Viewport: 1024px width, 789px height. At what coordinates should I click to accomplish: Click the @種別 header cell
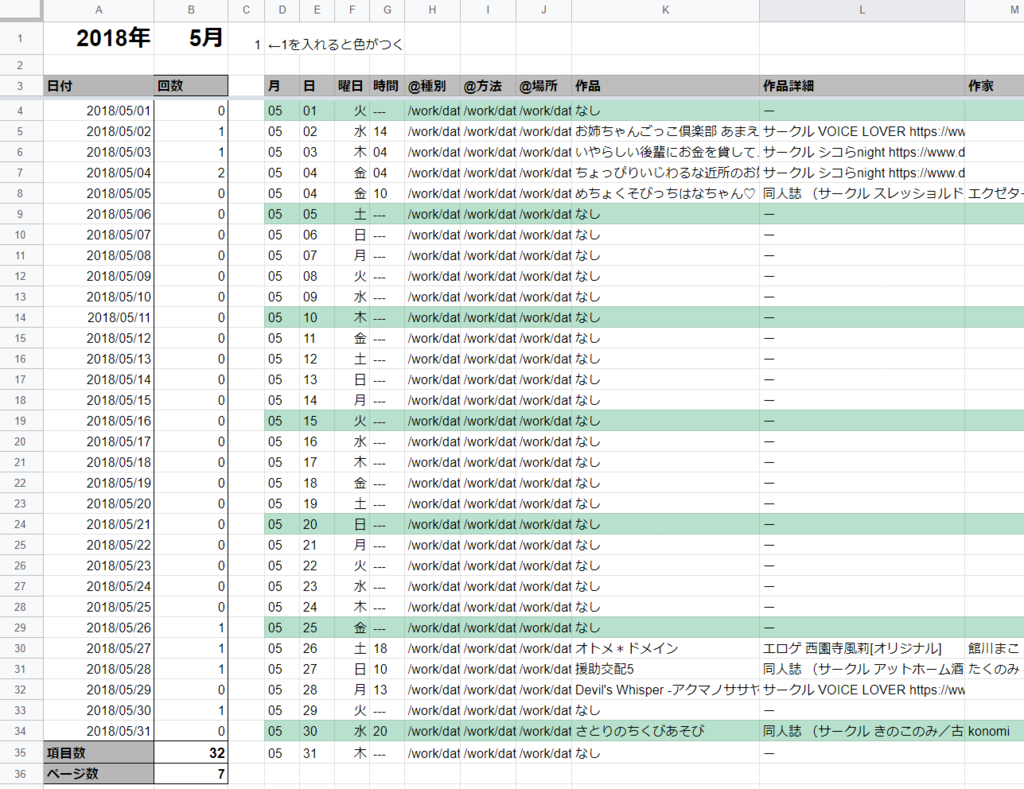pyautogui.click(x=432, y=86)
